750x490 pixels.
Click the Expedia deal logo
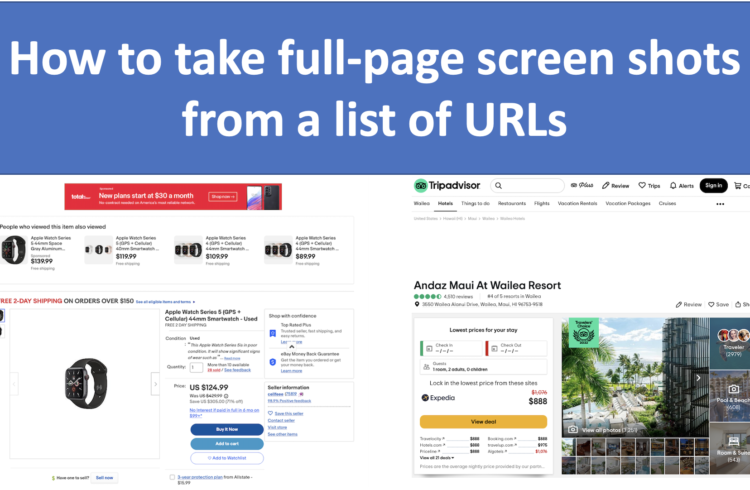click(x=438, y=398)
